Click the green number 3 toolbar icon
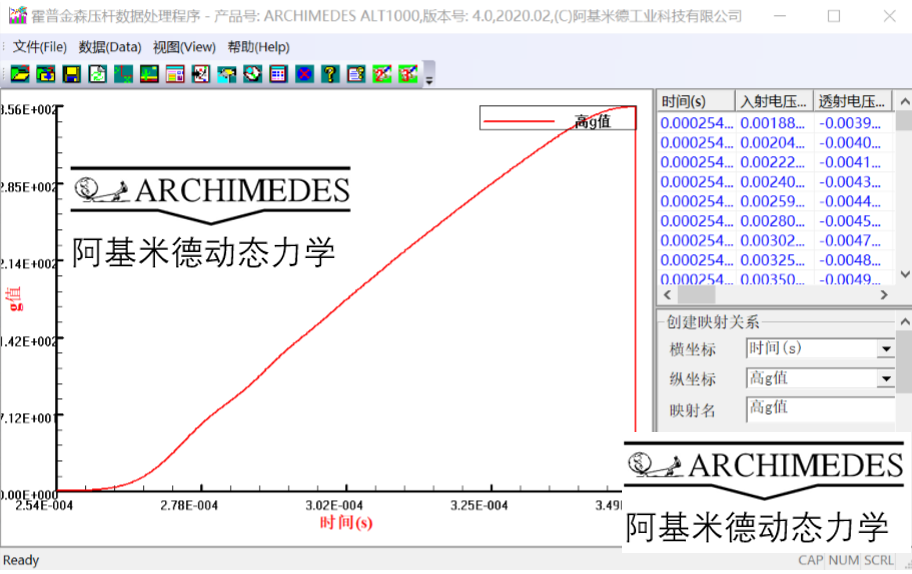Image resolution: width=912 pixels, height=574 pixels. click(x=408, y=74)
